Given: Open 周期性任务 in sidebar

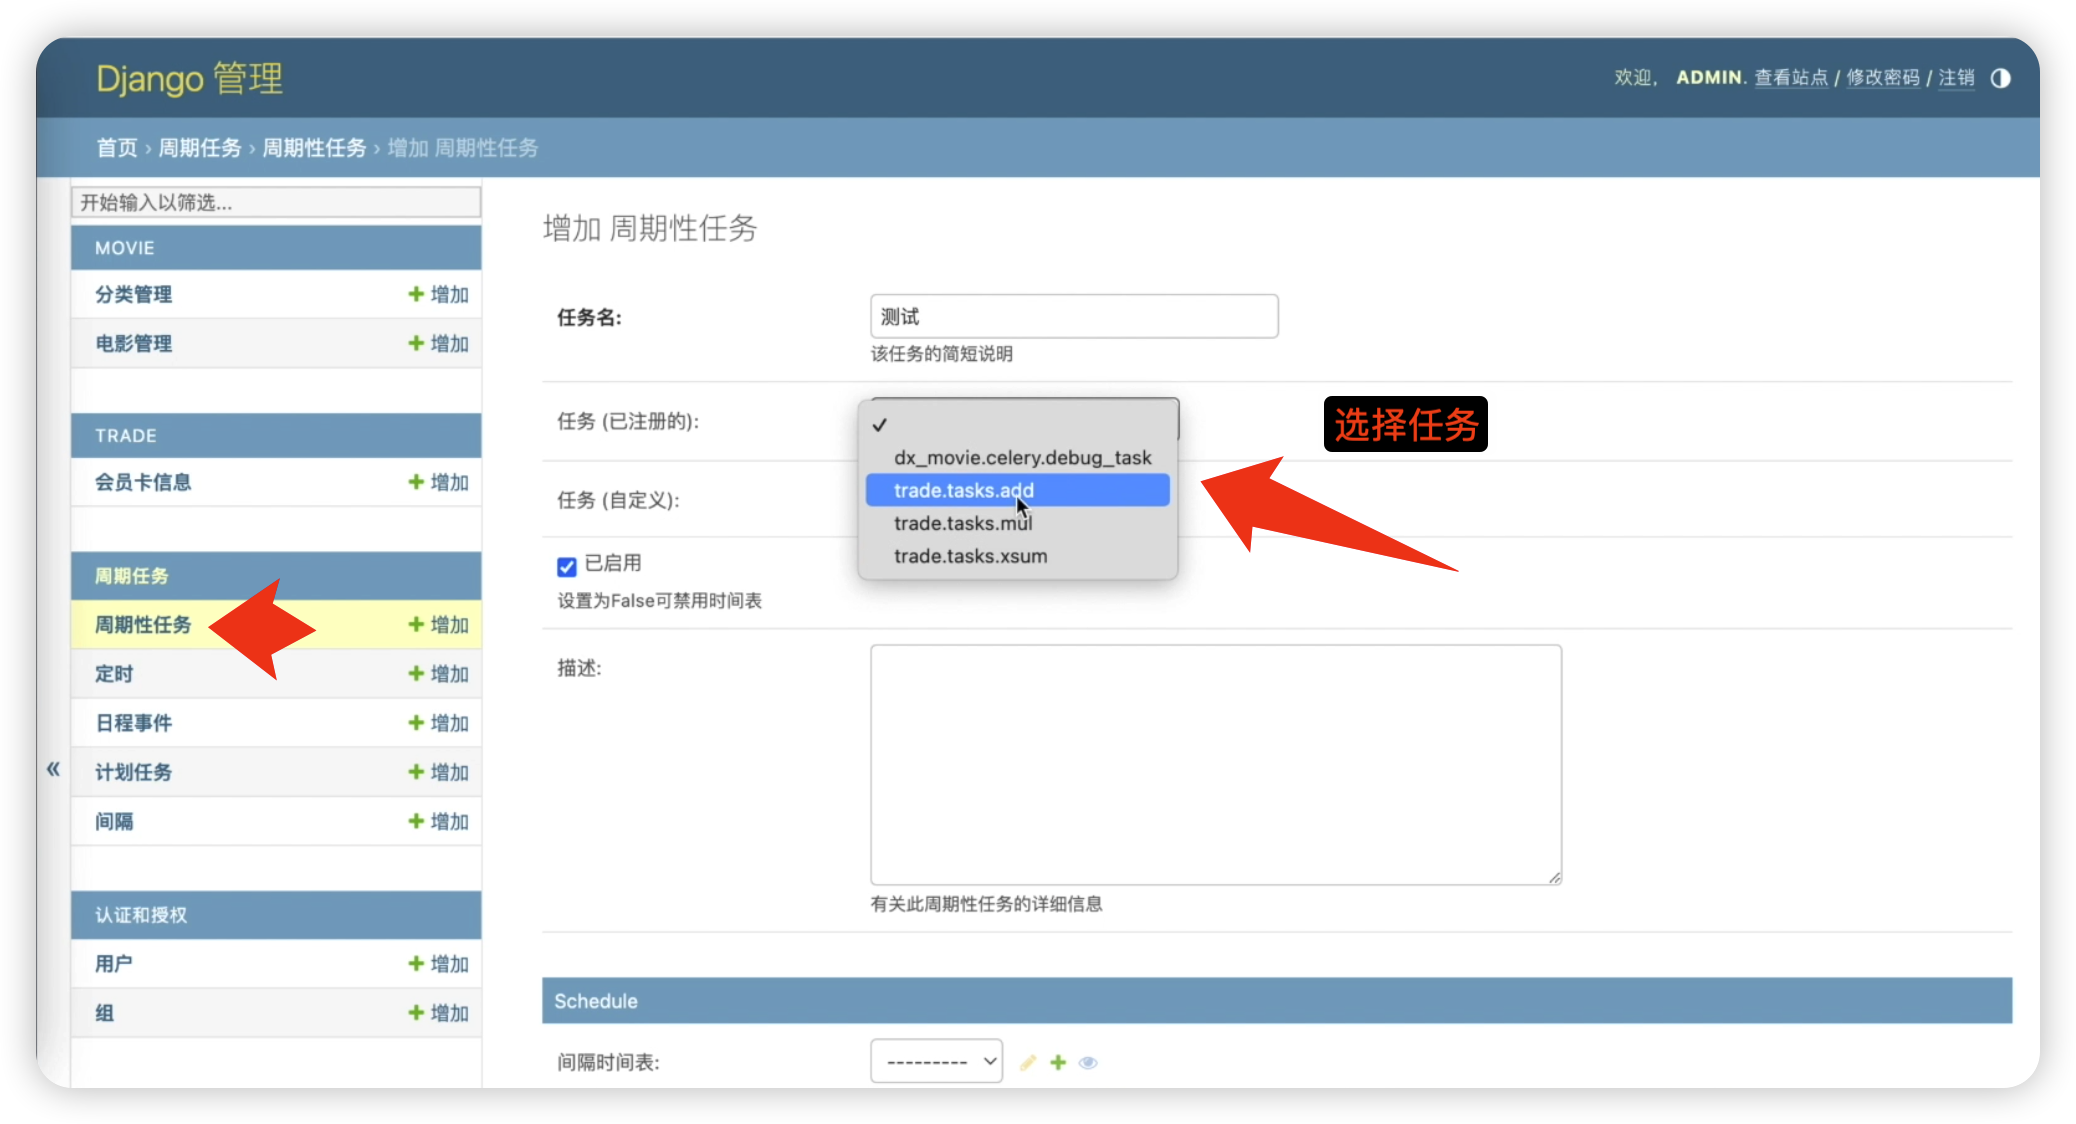Looking at the screenshot, I should (x=143, y=624).
